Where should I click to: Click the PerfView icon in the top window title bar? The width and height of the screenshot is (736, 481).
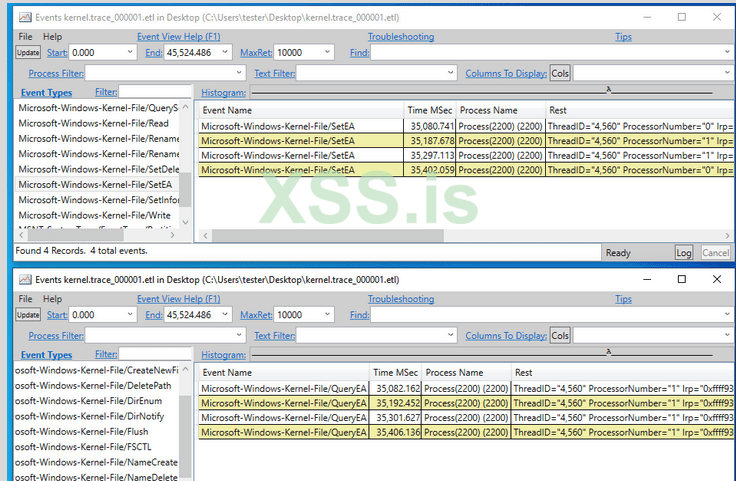pos(25,17)
